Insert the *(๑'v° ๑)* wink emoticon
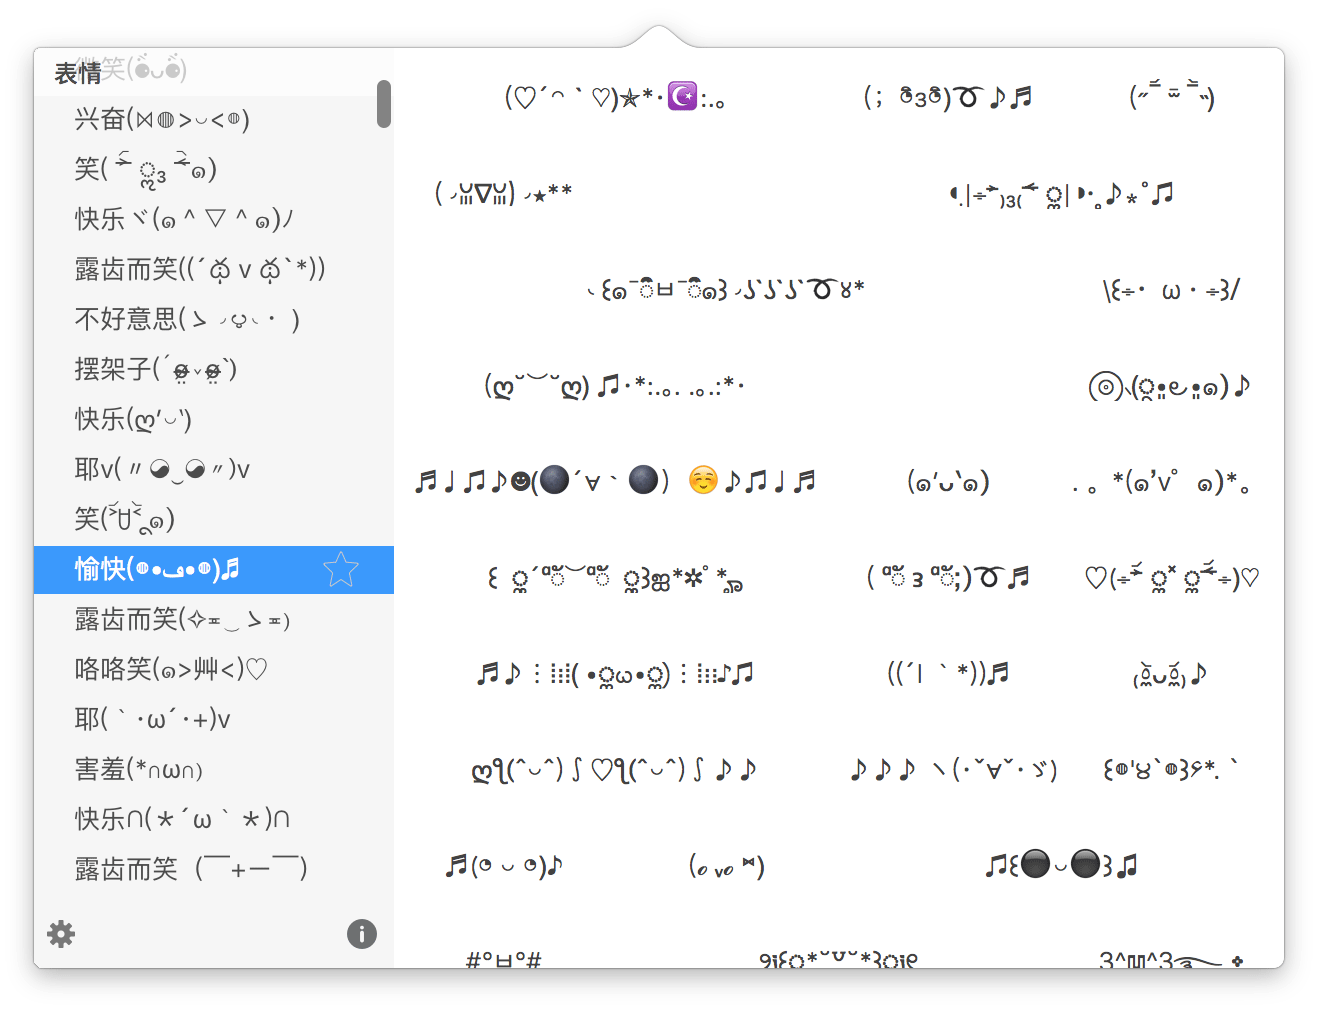The image size is (1318, 1010). tap(1161, 483)
